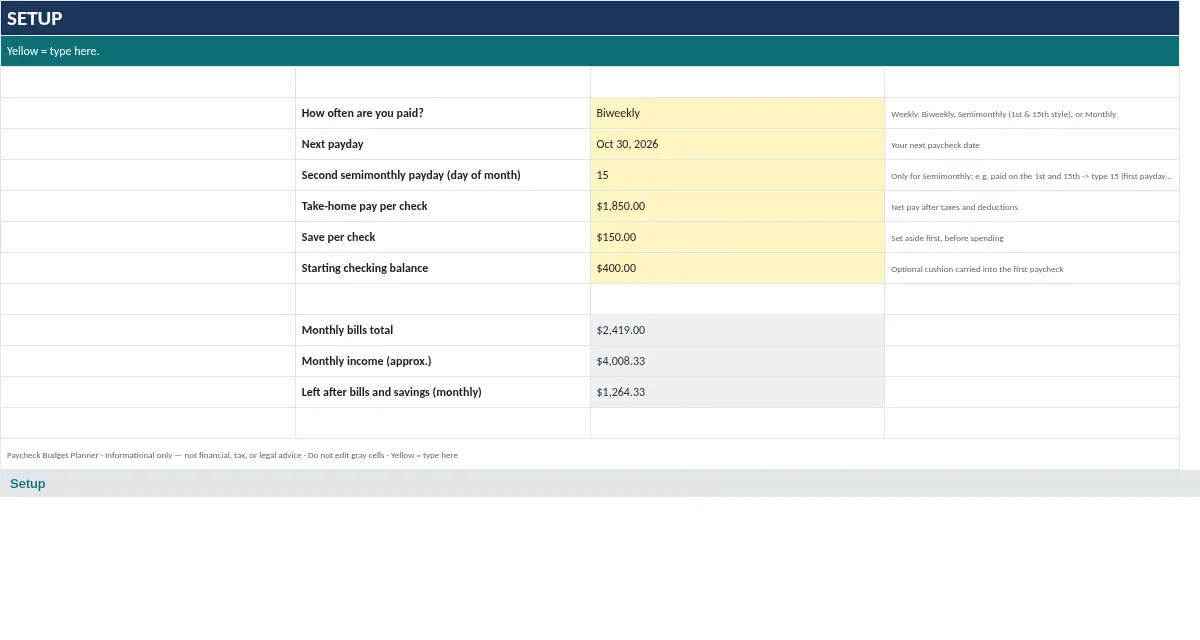Click the 'Only for Semimonthly' hint text

point(1031,176)
